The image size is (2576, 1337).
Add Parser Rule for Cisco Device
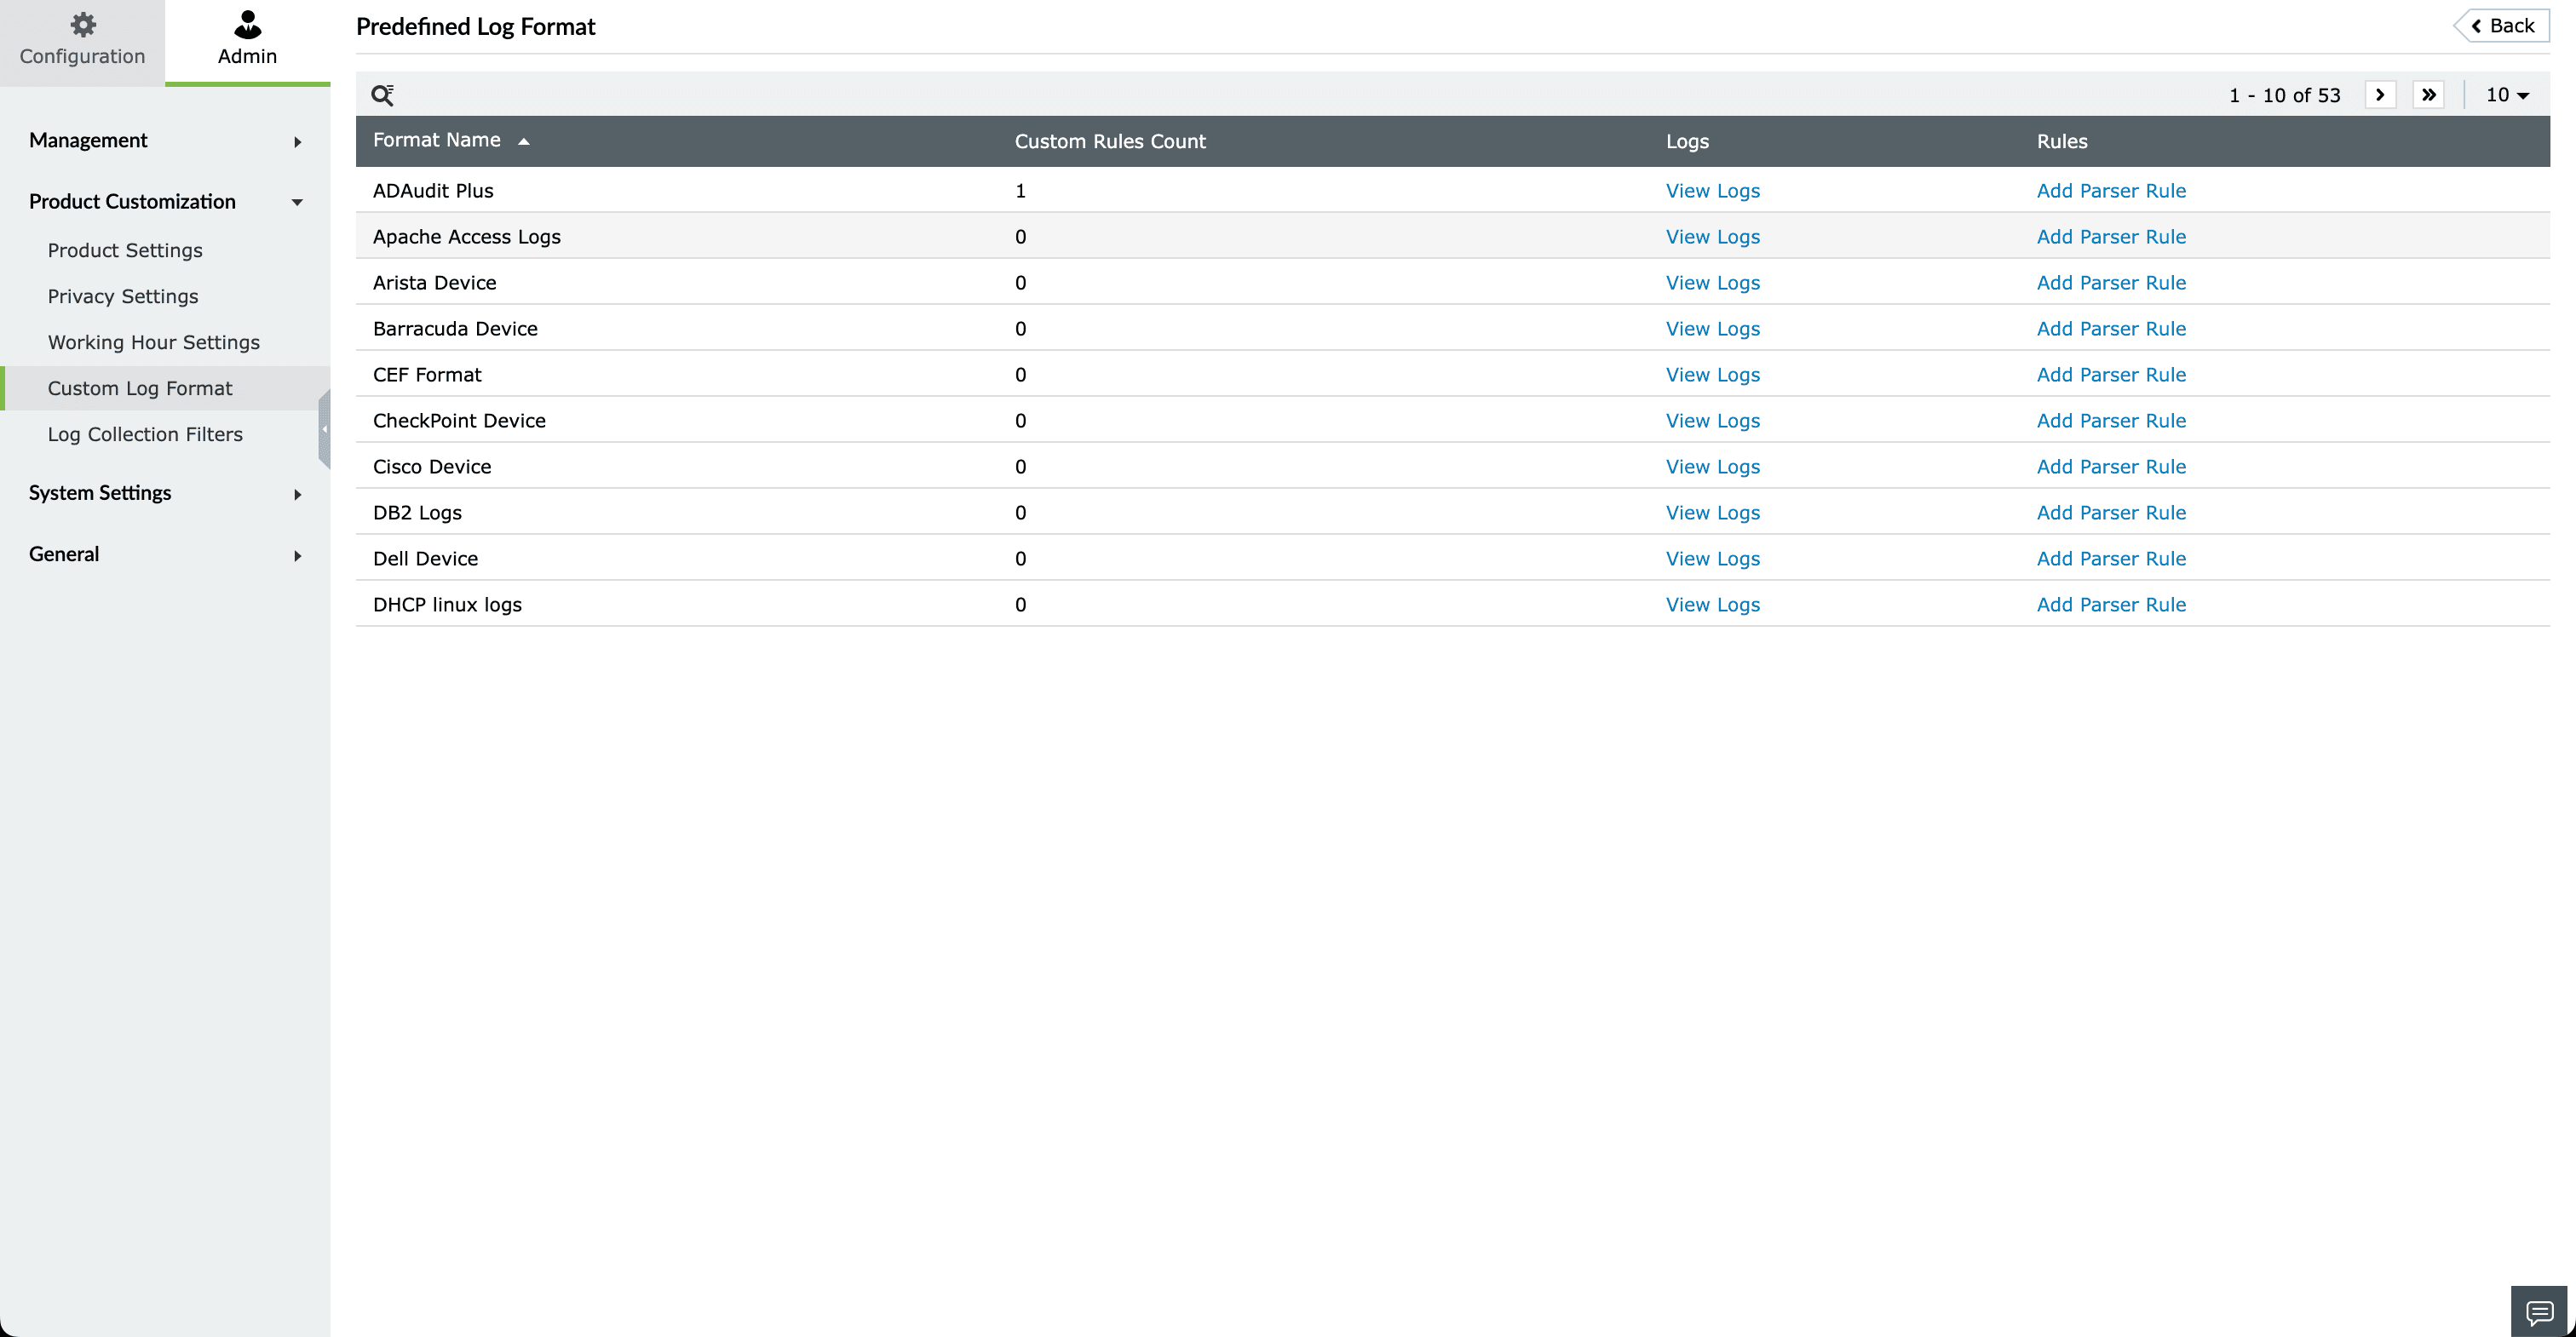click(x=2110, y=467)
